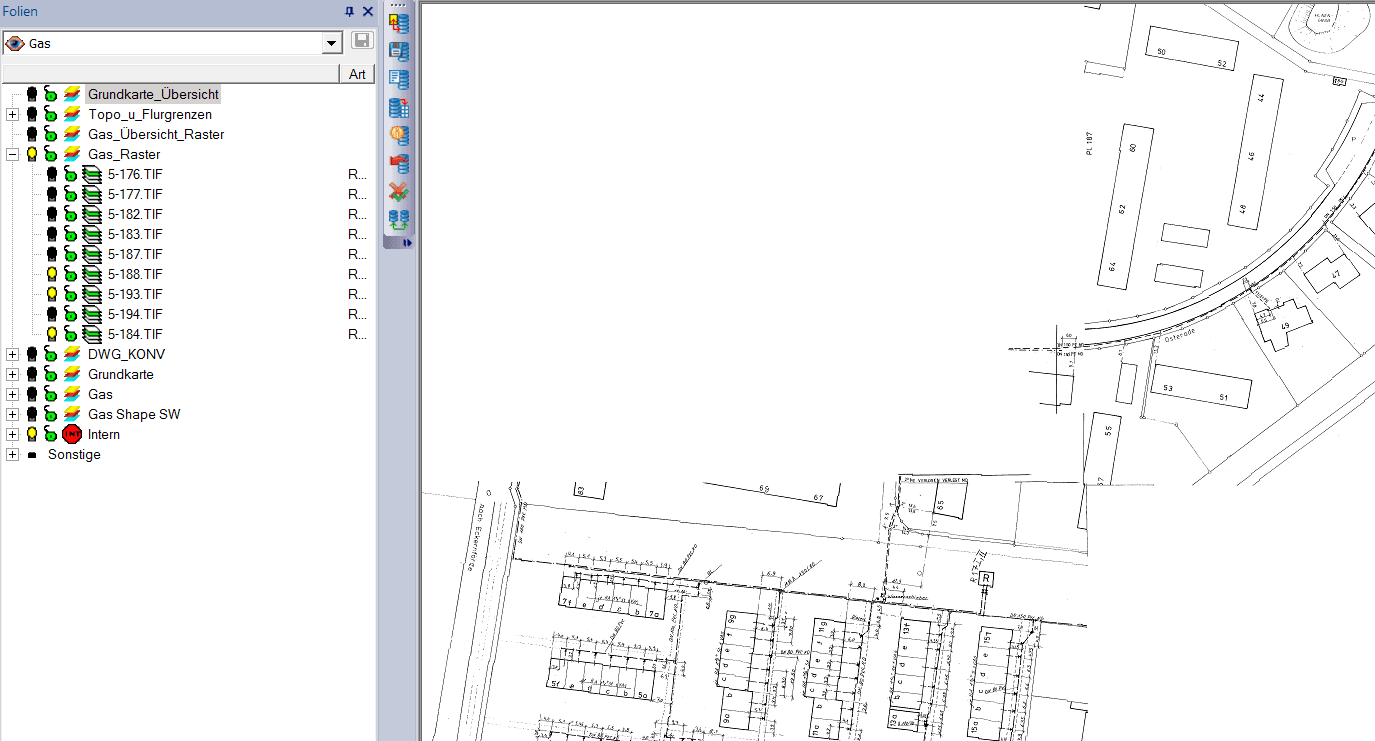Click the green lock icon of 5-177.TIF

(x=70, y=194)
